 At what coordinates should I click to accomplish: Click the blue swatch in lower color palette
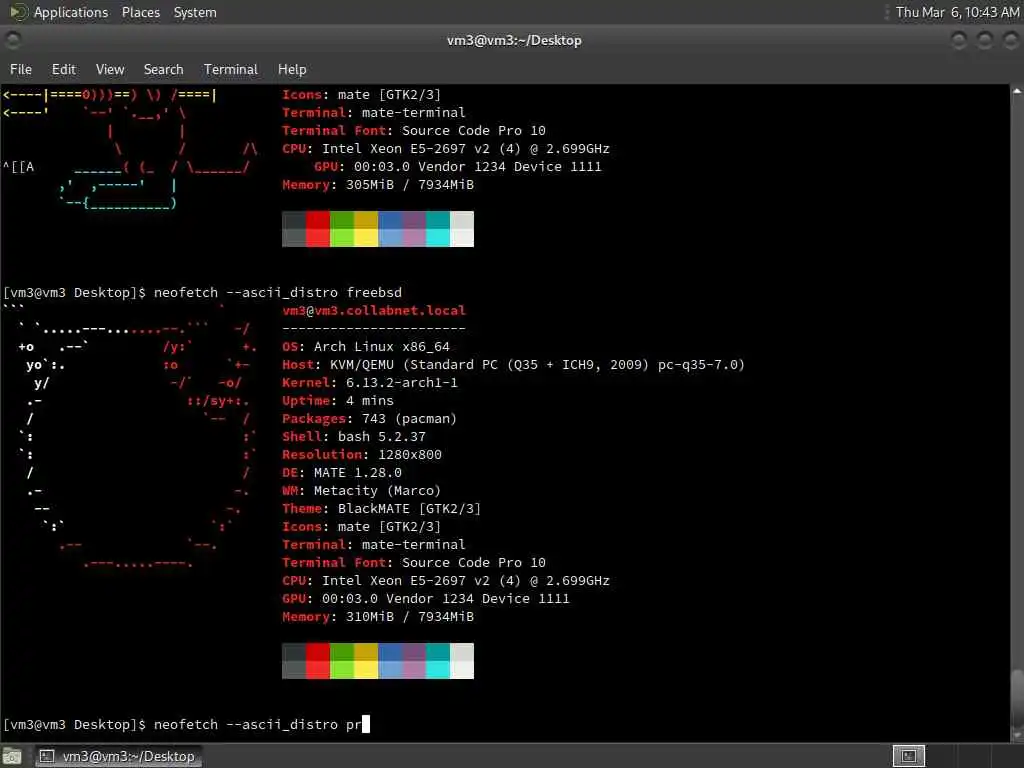click(x=390, y=661)
